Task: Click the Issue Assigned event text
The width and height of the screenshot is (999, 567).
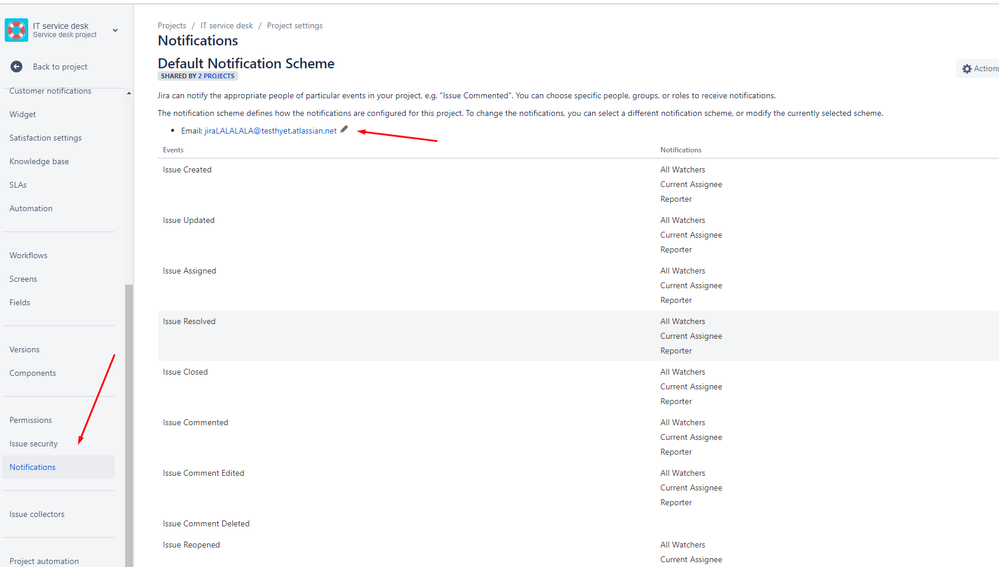Action: click(189, 271)
